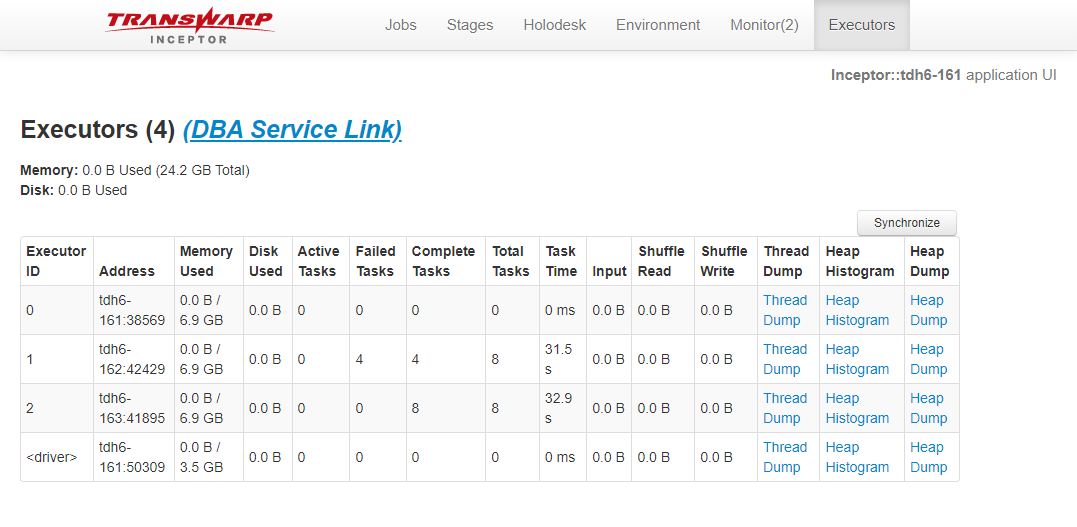
Task: Click the Failed Tasks column header
Action: pyautogui.click(x=376, y=261)
